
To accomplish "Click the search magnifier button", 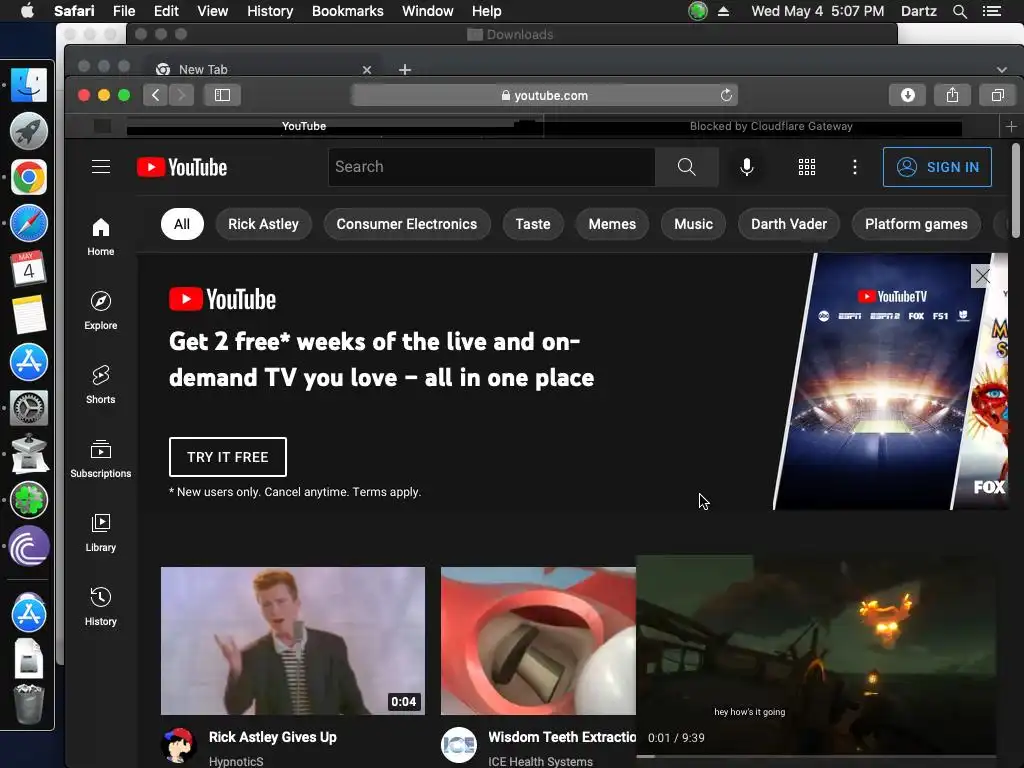I will pyautogui.click(x=686, y=167).
